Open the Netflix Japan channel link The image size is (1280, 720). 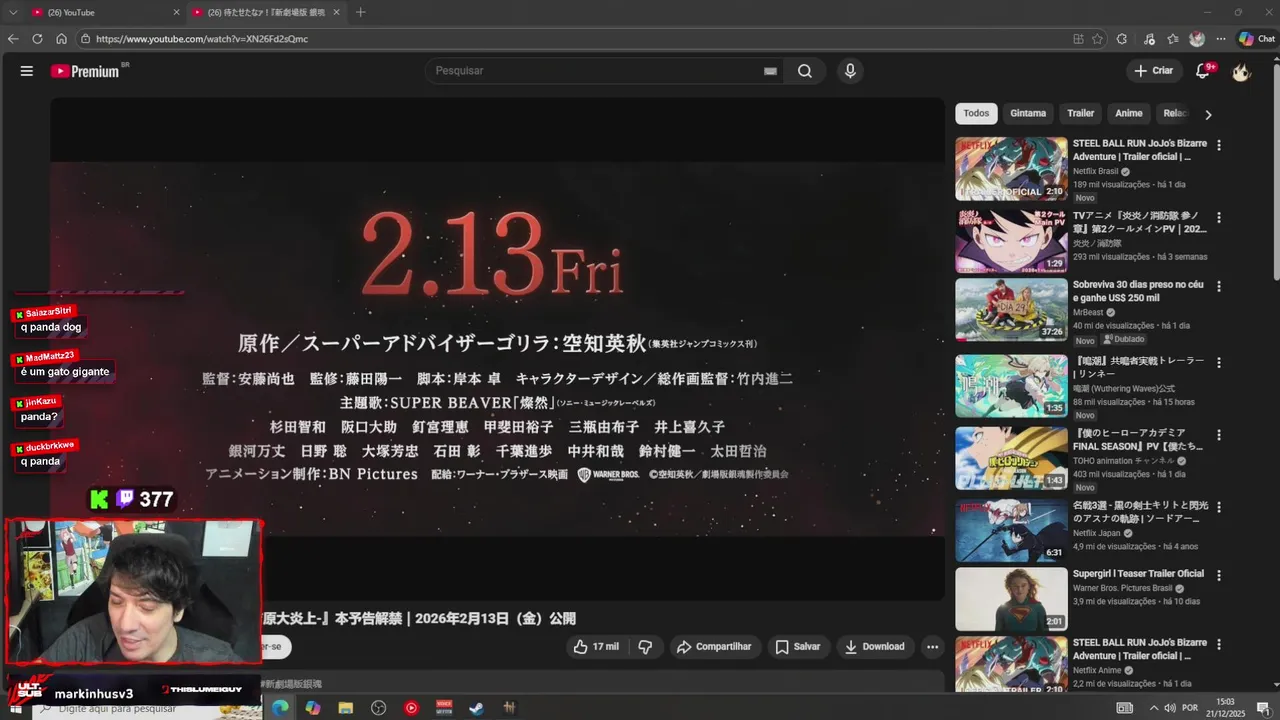[1097, 533]
